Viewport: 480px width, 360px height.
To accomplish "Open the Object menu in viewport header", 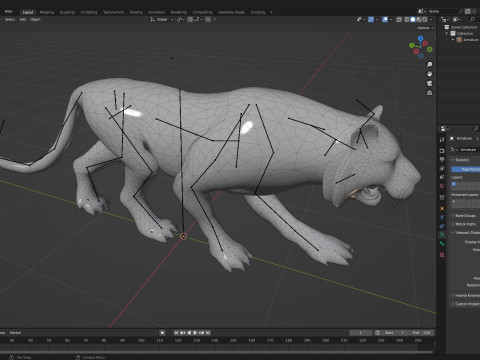I will click(35, 19).
